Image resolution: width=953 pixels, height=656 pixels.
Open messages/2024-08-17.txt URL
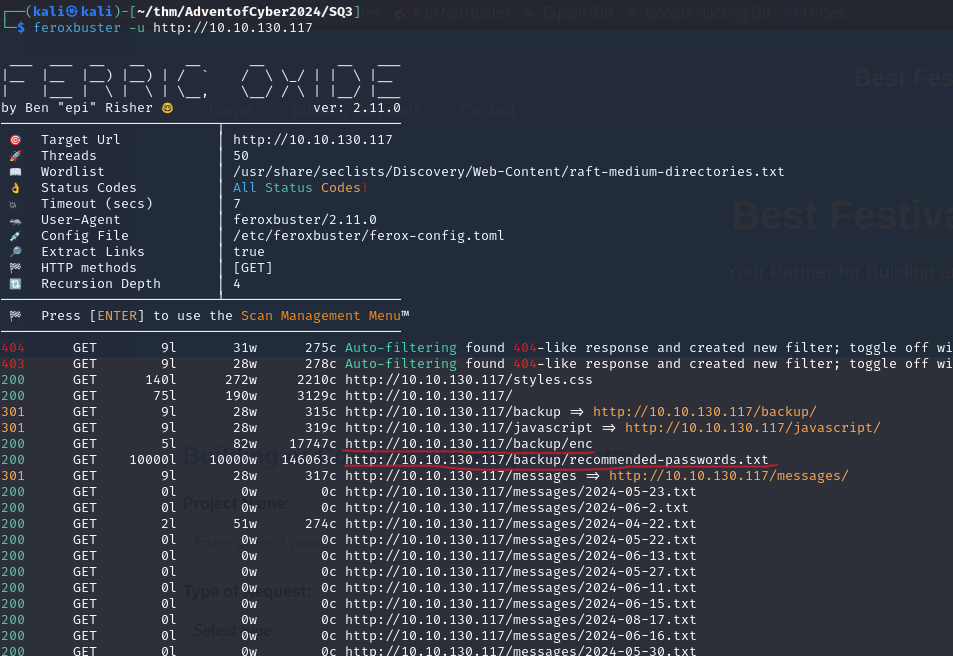pos(521,620)
